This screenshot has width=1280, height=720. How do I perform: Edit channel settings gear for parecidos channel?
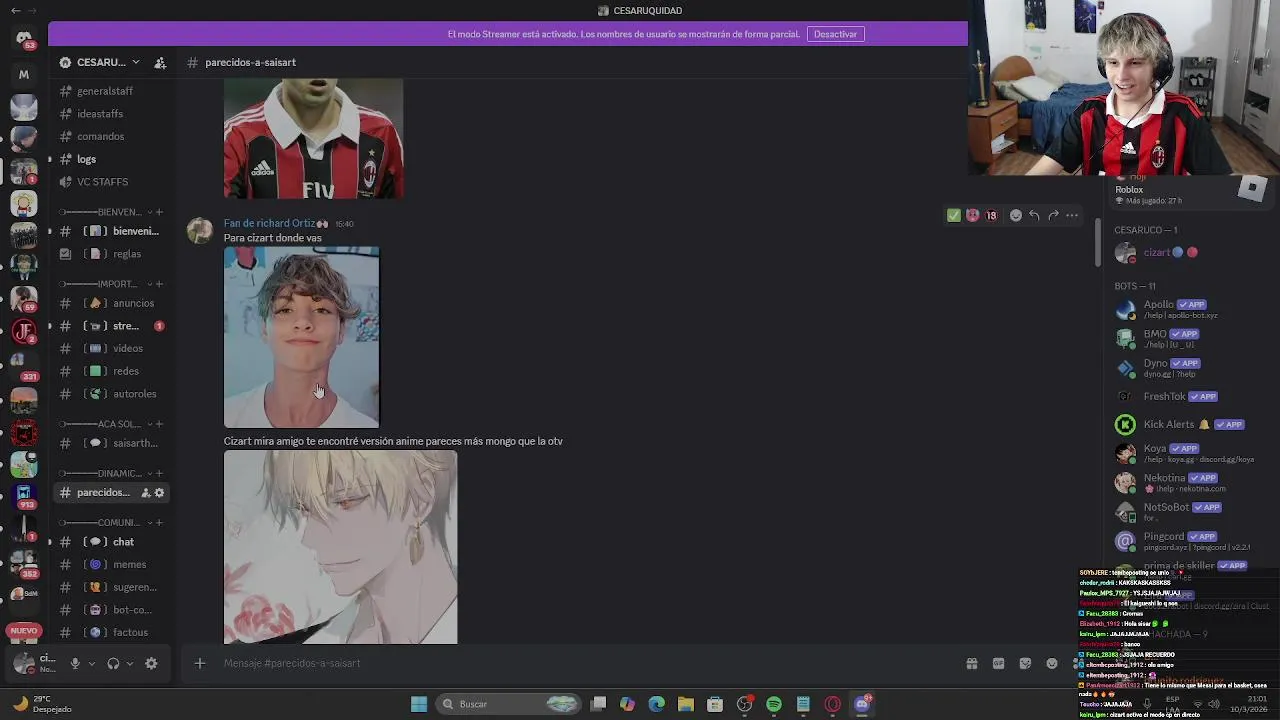click(x=159, y=492)
